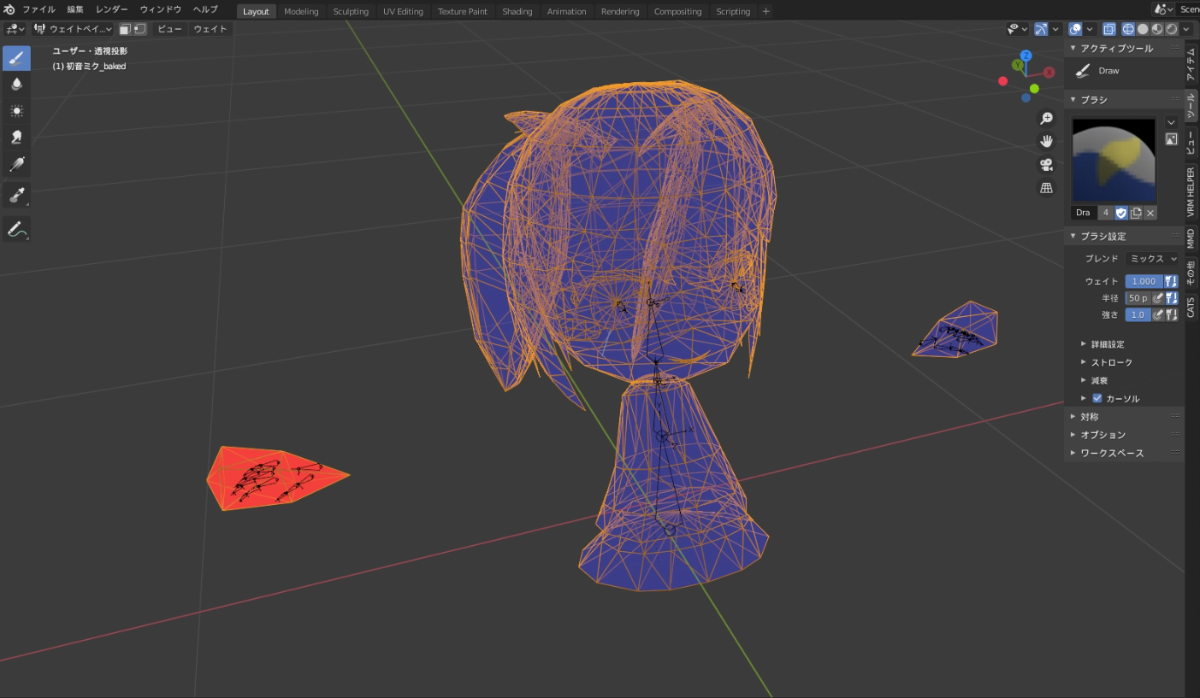Screen dimensions: 1200x698
Task: Adjust the ウェイト 1.000 slider
Action: click(1144, 281)
